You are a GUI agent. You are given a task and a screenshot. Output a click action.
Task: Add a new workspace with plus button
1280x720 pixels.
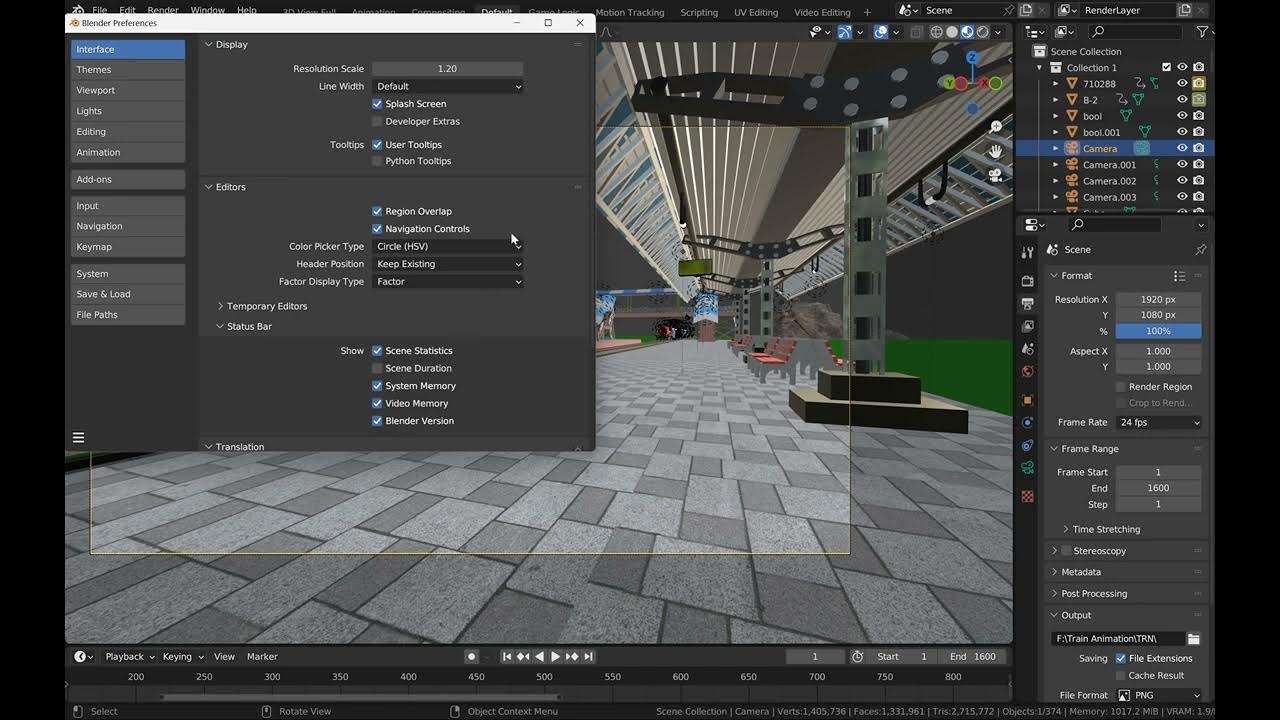coord(867,12)
